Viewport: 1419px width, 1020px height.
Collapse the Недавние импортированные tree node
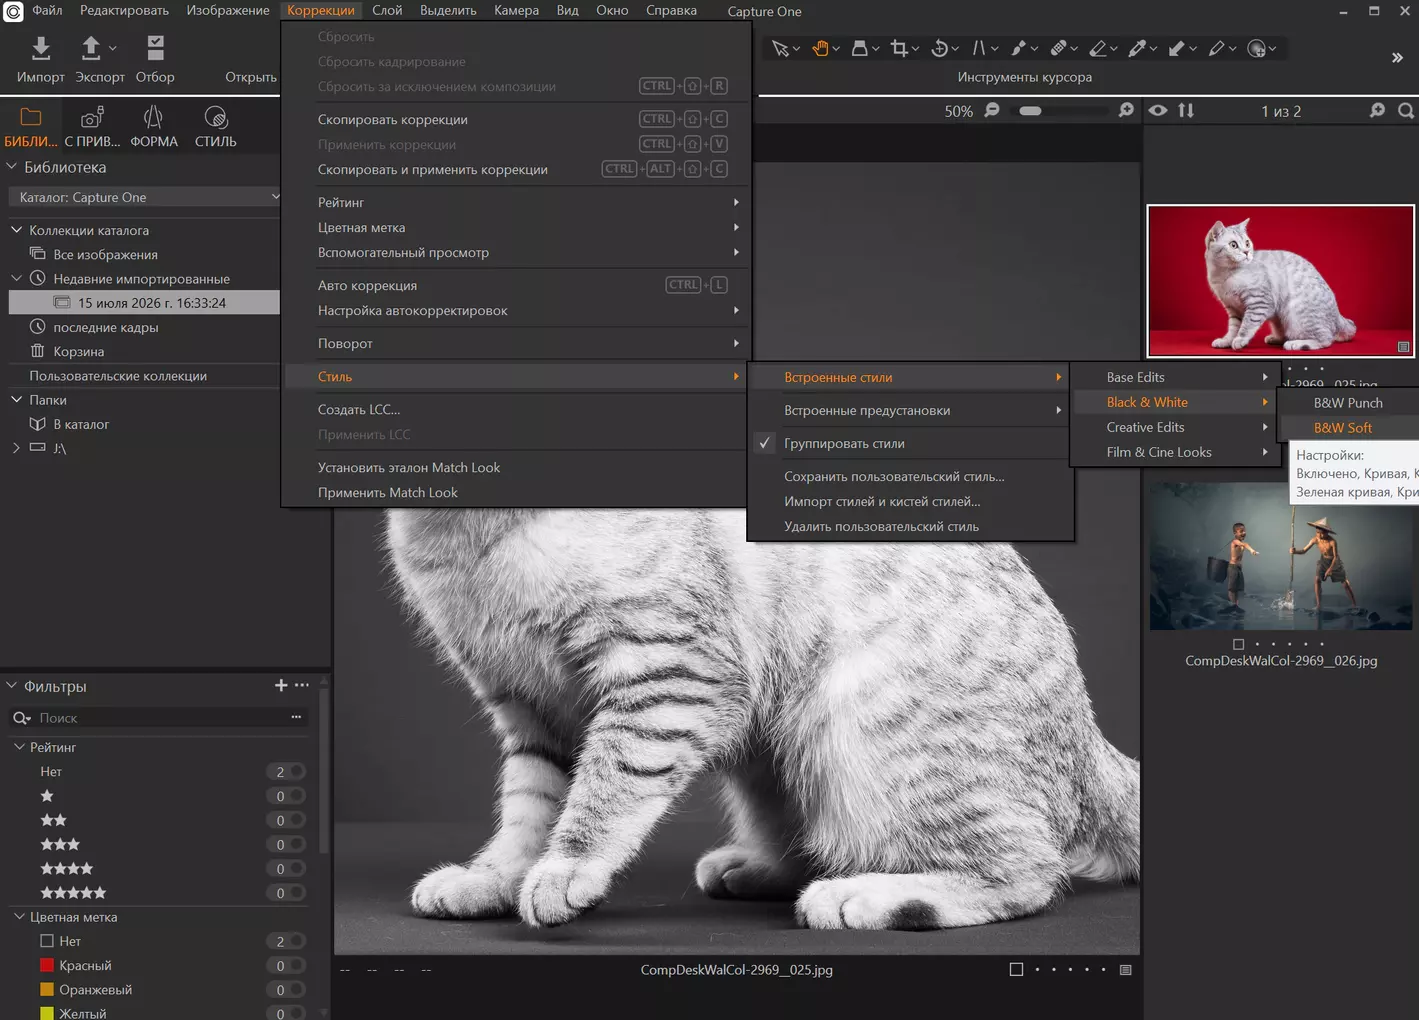pyautogui.click(x=17, y=278)
